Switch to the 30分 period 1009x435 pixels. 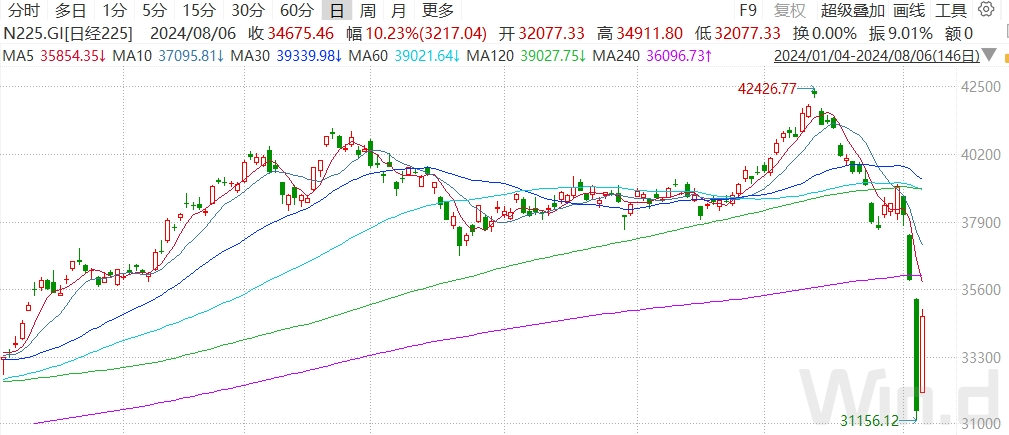click(x=247, y=11)
